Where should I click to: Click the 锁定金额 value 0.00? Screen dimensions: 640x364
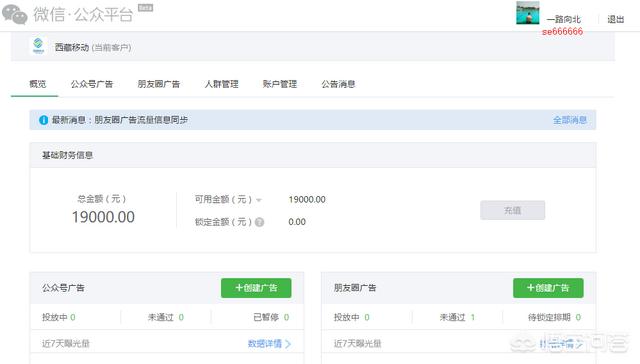pos(297,222)
